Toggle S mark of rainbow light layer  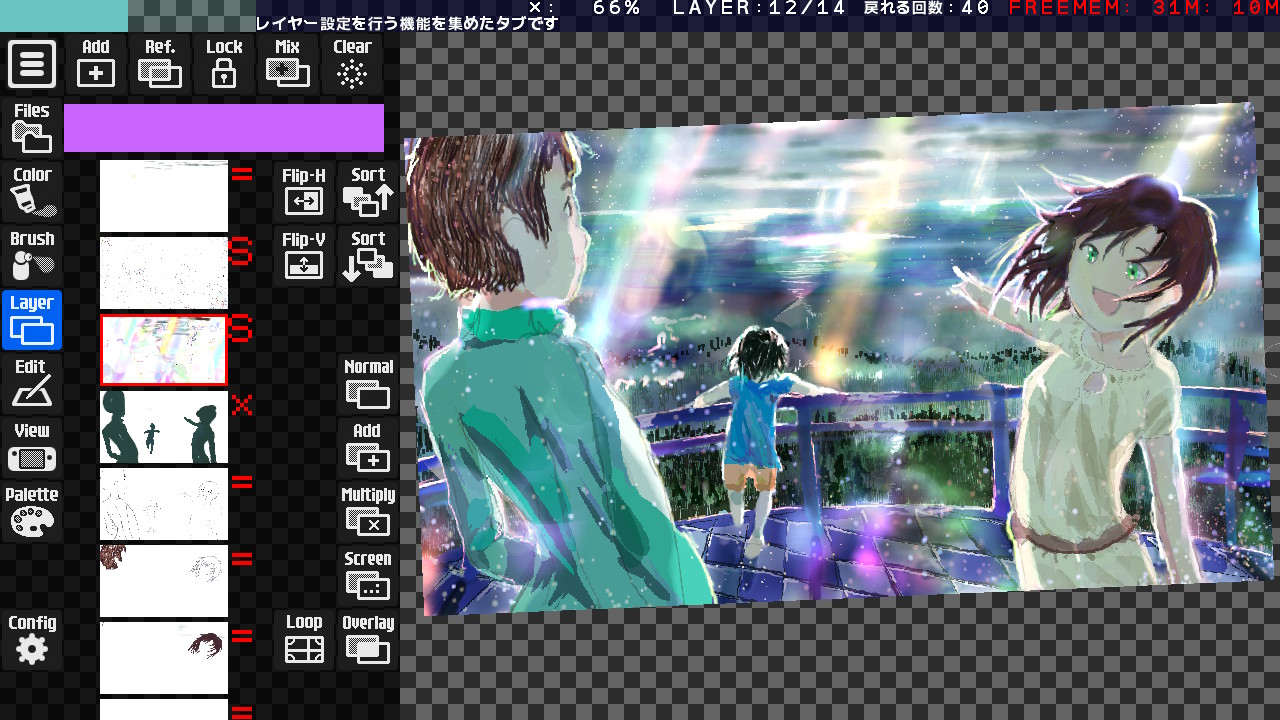click(x=241, y=328)
